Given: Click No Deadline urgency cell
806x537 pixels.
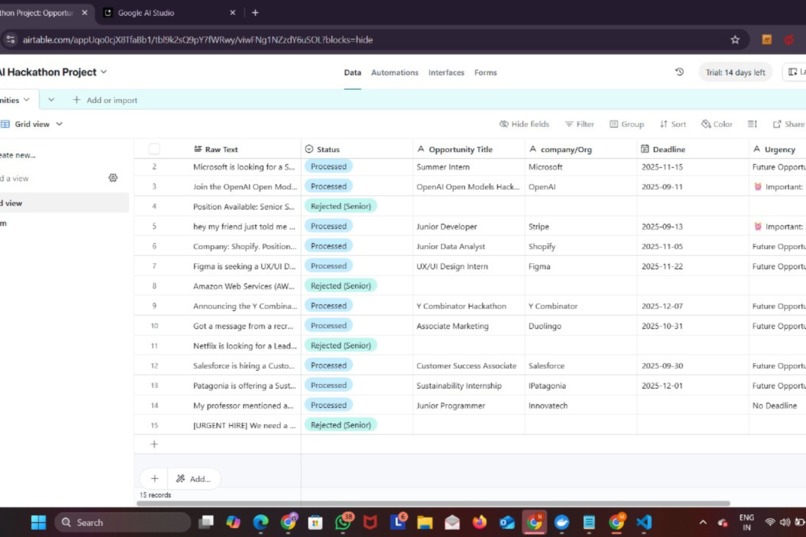Looking at the screenshot, I should (x=778, y=405).
